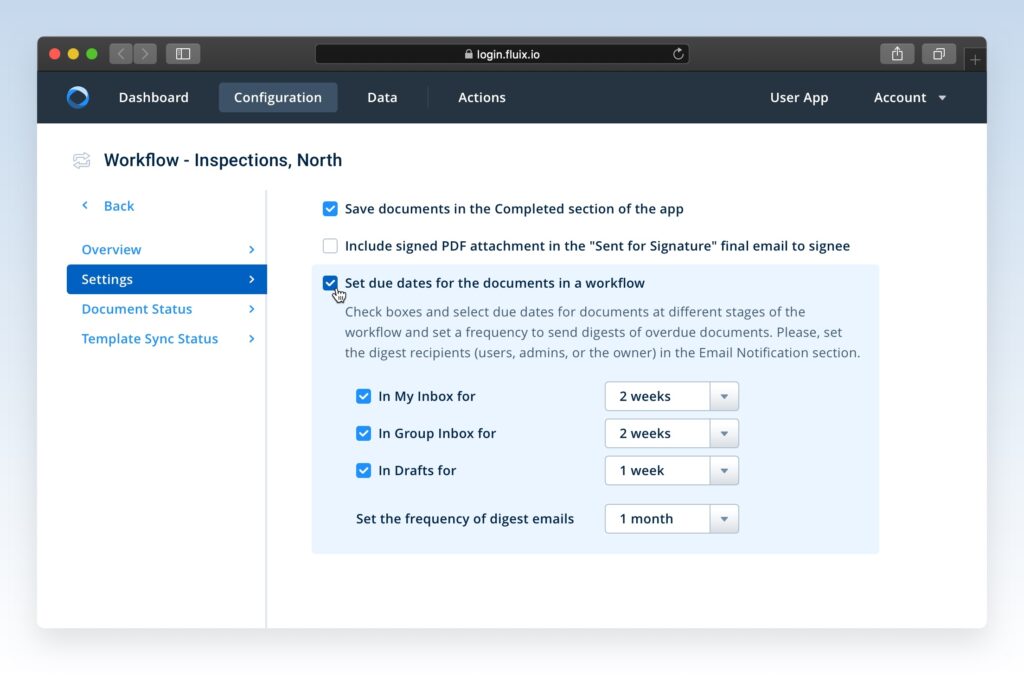Click the browser forward arrow button
This screenshot has height=683, width=1024.
(x=145, y=54)
